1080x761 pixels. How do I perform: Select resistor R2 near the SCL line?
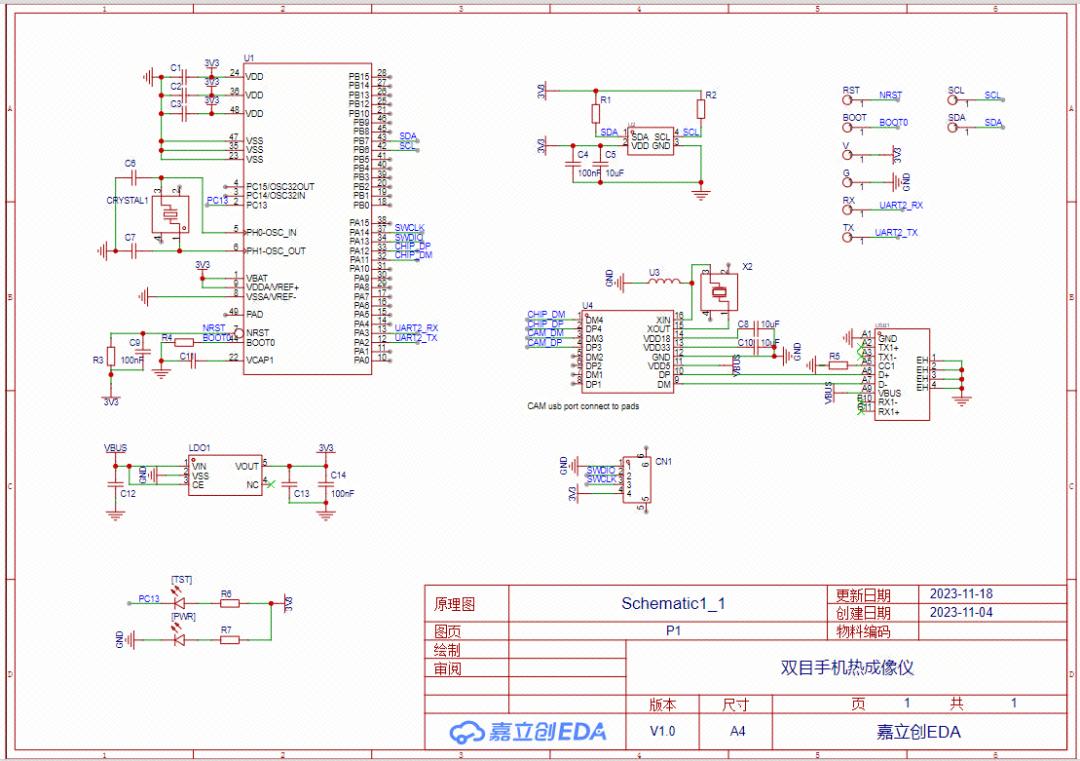point(699,109)
